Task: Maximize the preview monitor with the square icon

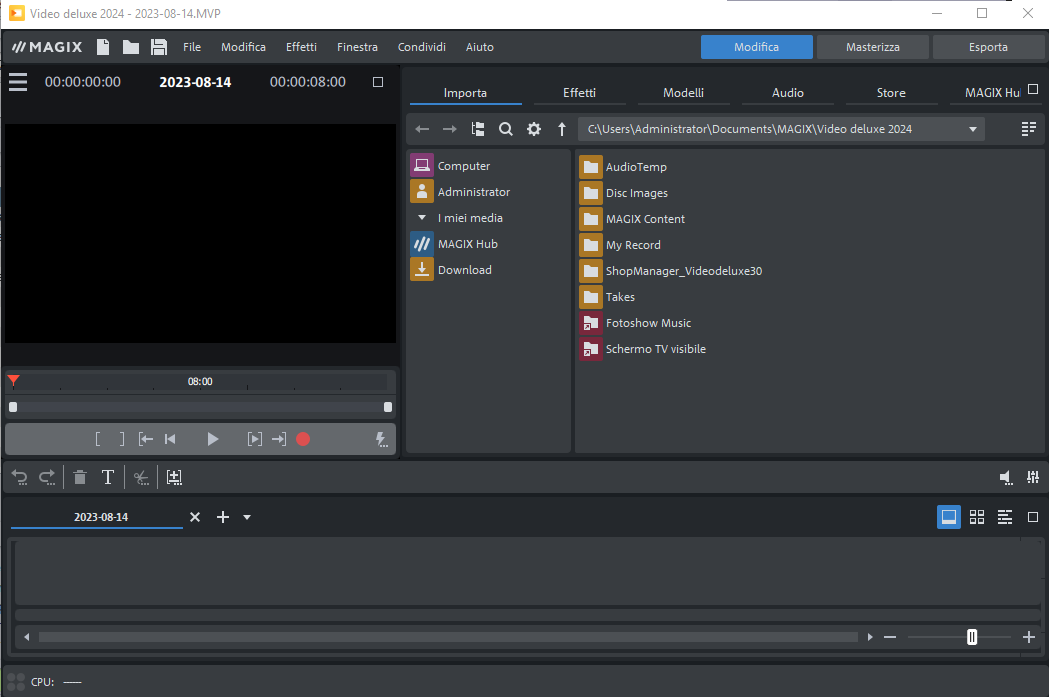Action: (378, 82)
